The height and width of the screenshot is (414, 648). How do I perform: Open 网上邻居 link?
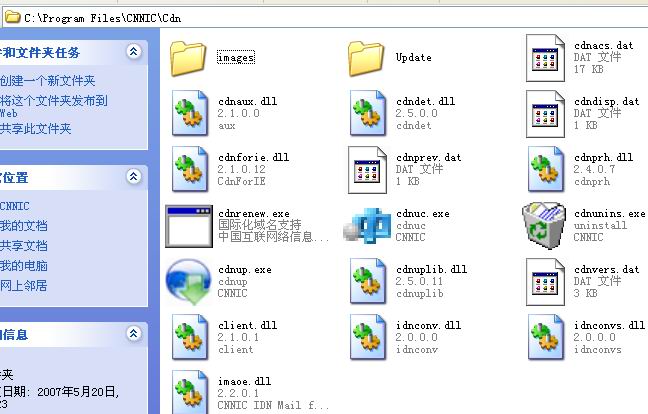click(x=24, y=285)
